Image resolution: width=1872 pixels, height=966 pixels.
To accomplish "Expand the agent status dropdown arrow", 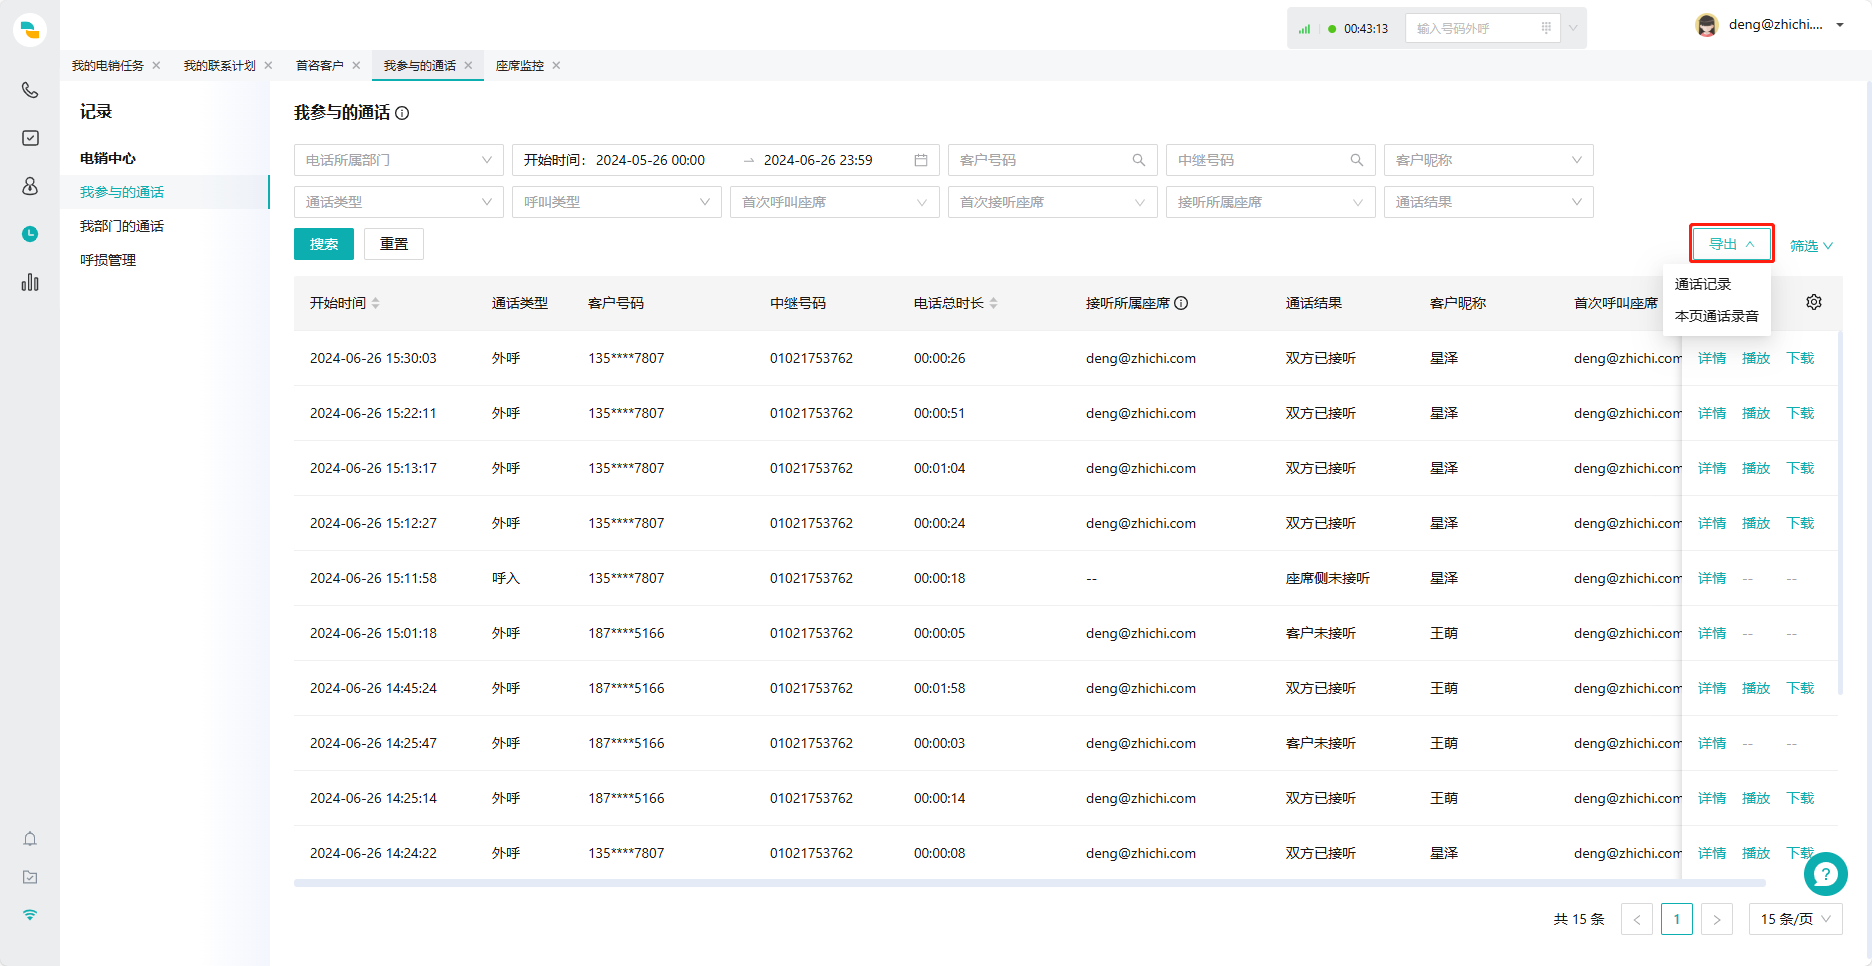I will (1573, 28).
